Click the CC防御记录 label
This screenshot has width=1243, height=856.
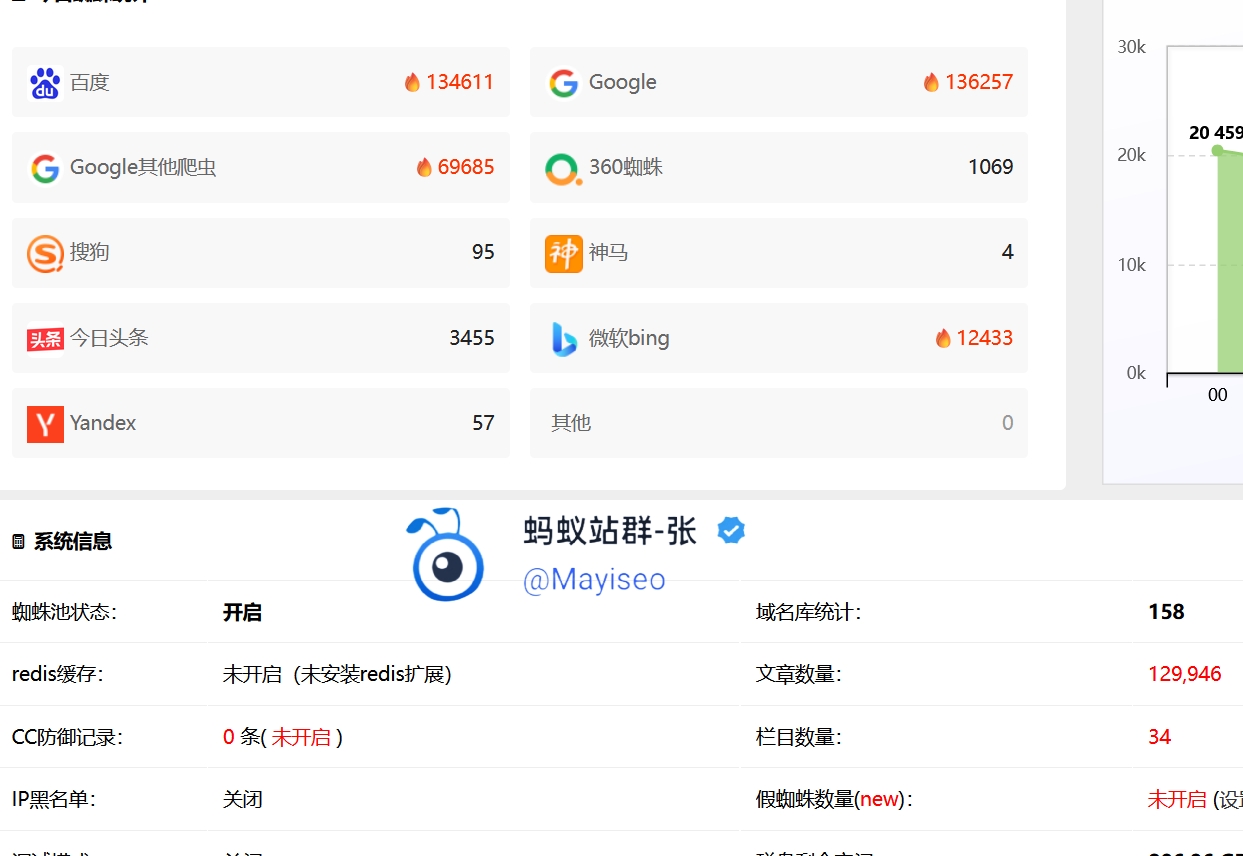[x=67, y=737]
